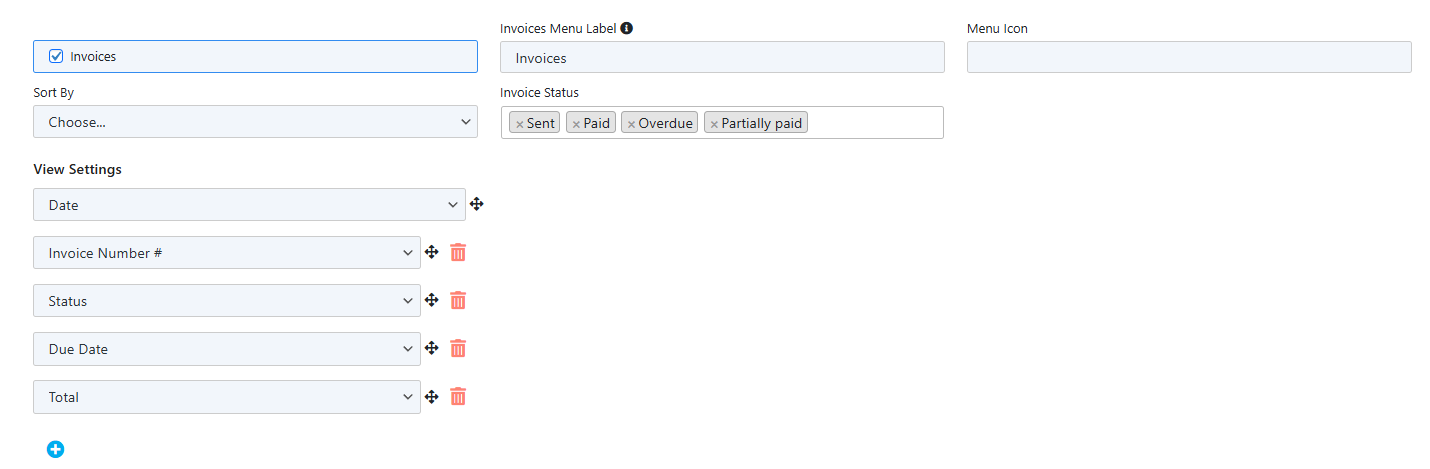
Task: Click the trash icon next to Total
Action: [458, 396]
